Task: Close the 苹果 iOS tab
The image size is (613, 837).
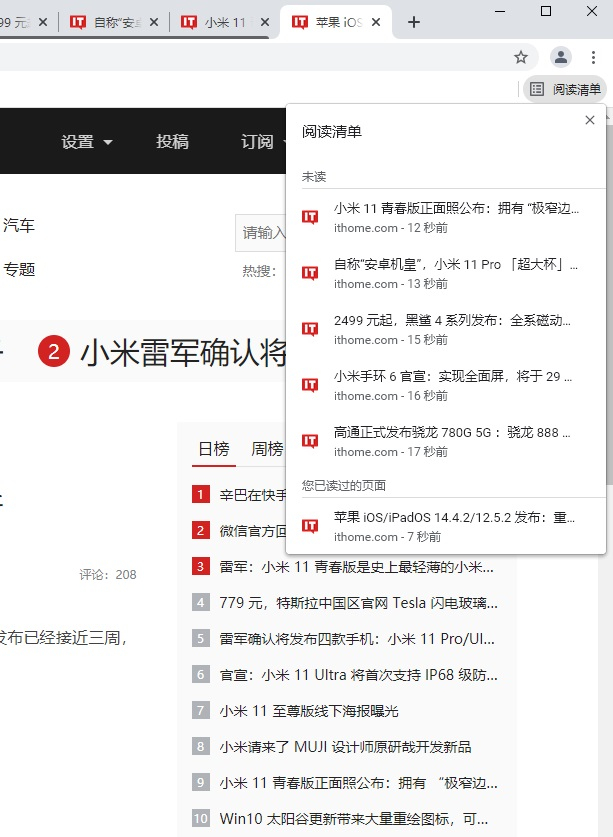Action: [x=376, y=22]
